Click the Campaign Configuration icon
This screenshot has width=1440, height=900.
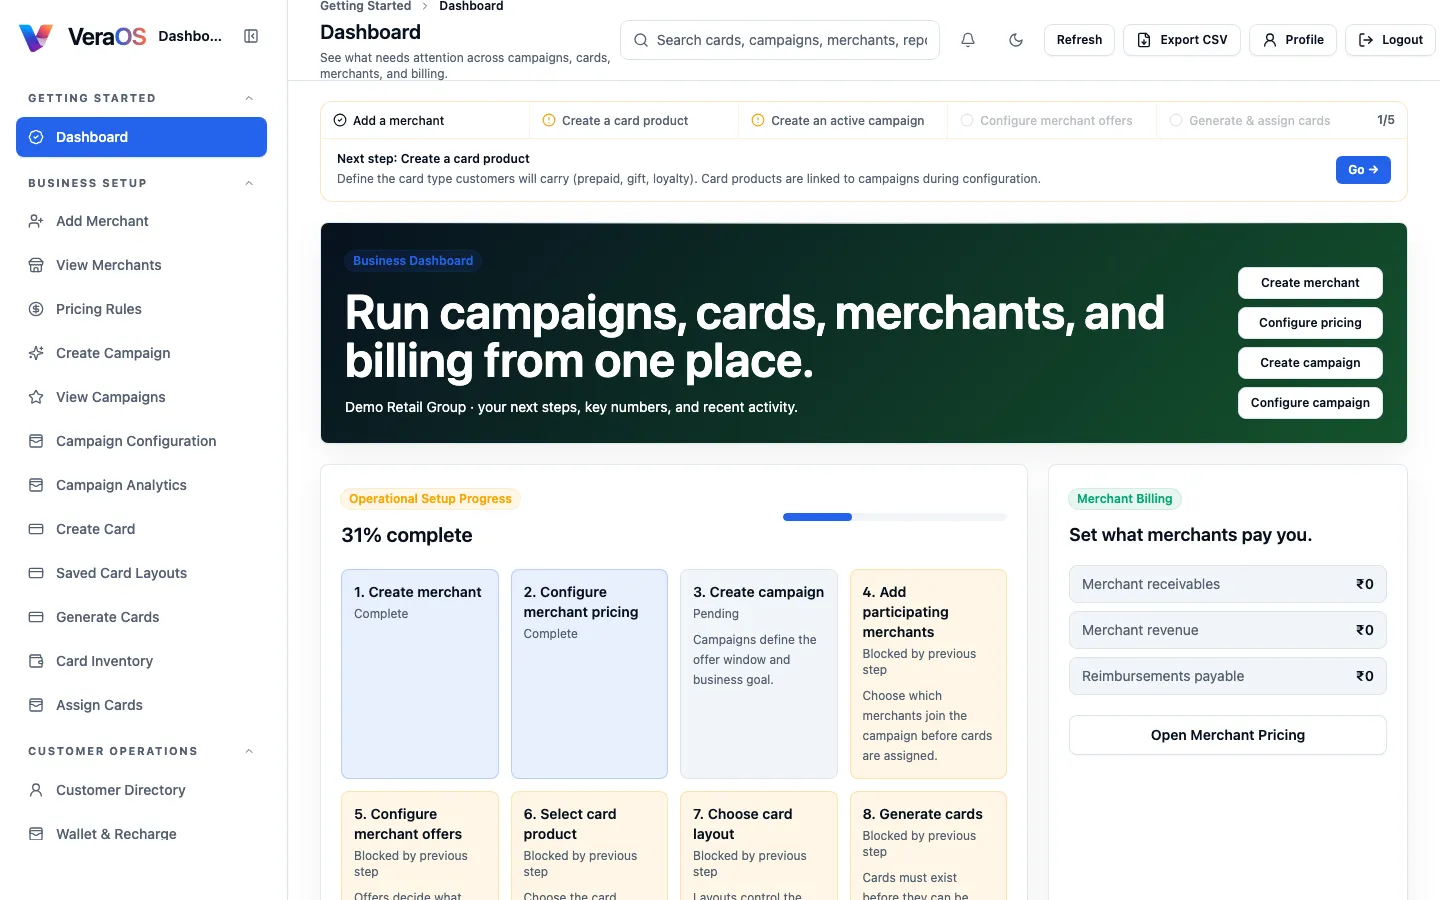point(36,441)
